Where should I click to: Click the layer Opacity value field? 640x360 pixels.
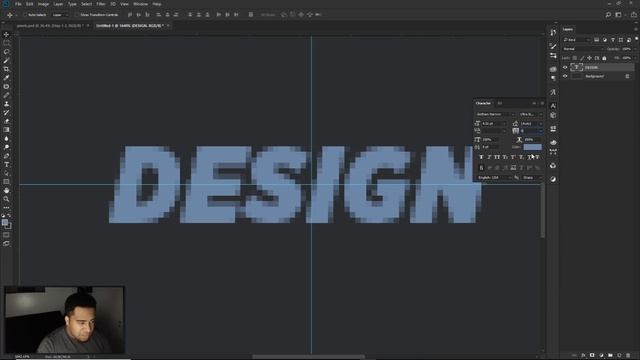pyautogui.click(x=627, y=49)
